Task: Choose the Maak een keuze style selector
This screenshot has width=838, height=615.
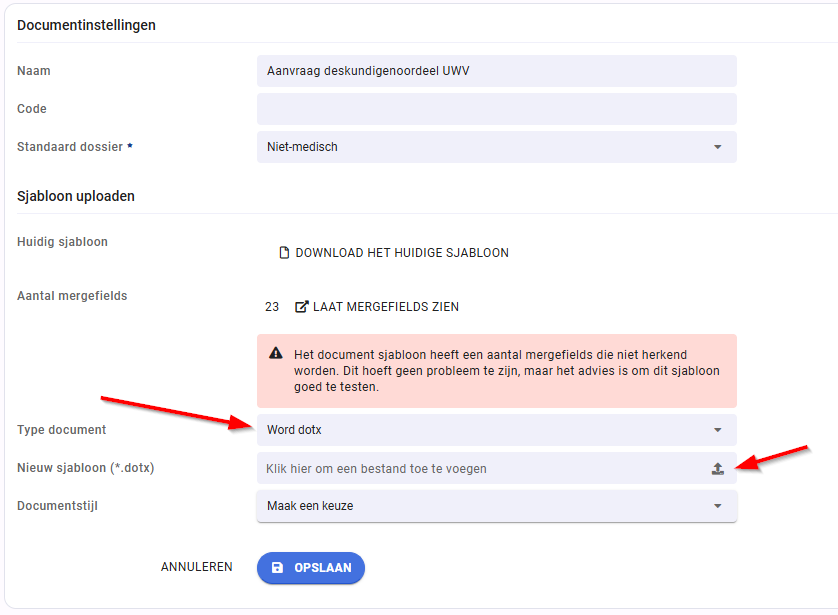Action: (497, 506)
